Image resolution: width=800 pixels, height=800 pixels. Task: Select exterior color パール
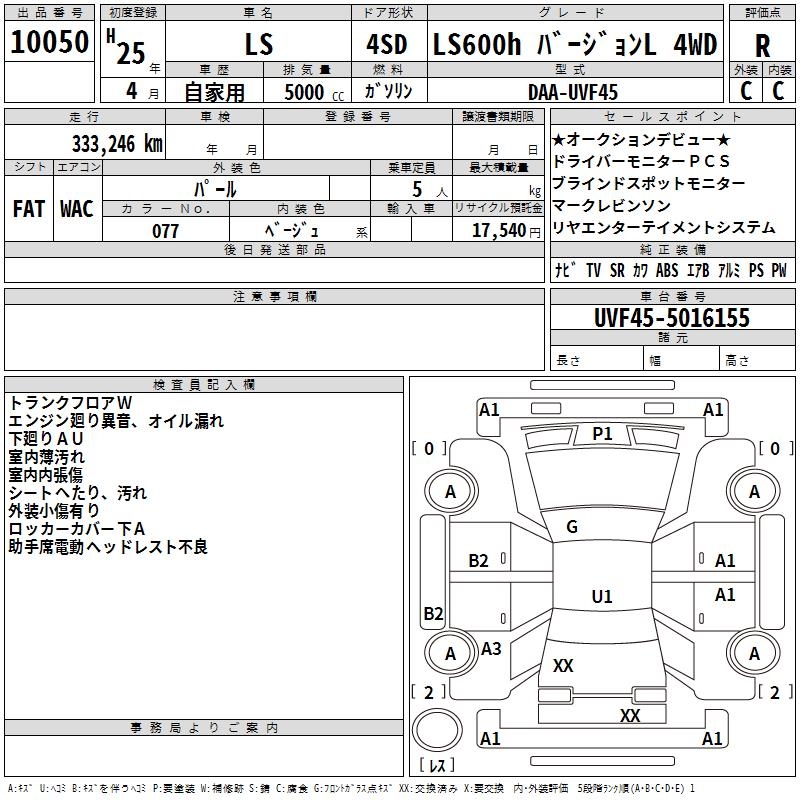215,189
